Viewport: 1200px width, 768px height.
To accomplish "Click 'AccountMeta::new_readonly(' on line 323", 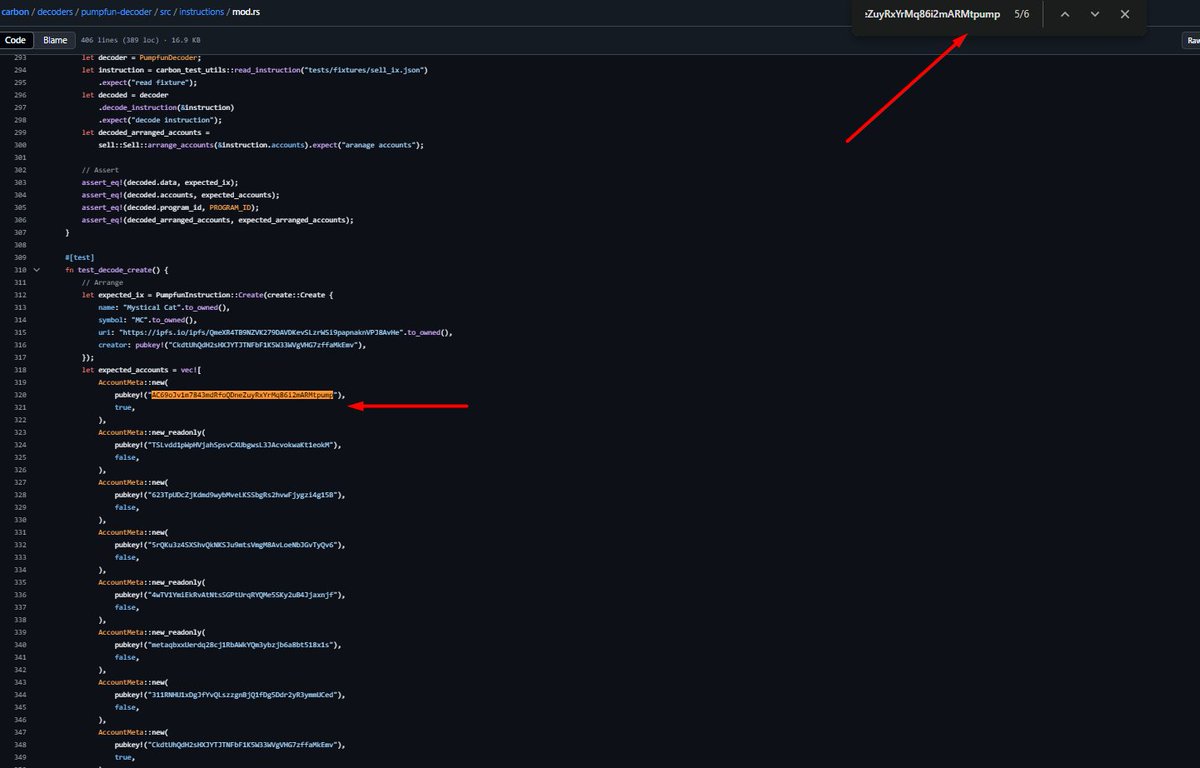I will coord(151,432).
